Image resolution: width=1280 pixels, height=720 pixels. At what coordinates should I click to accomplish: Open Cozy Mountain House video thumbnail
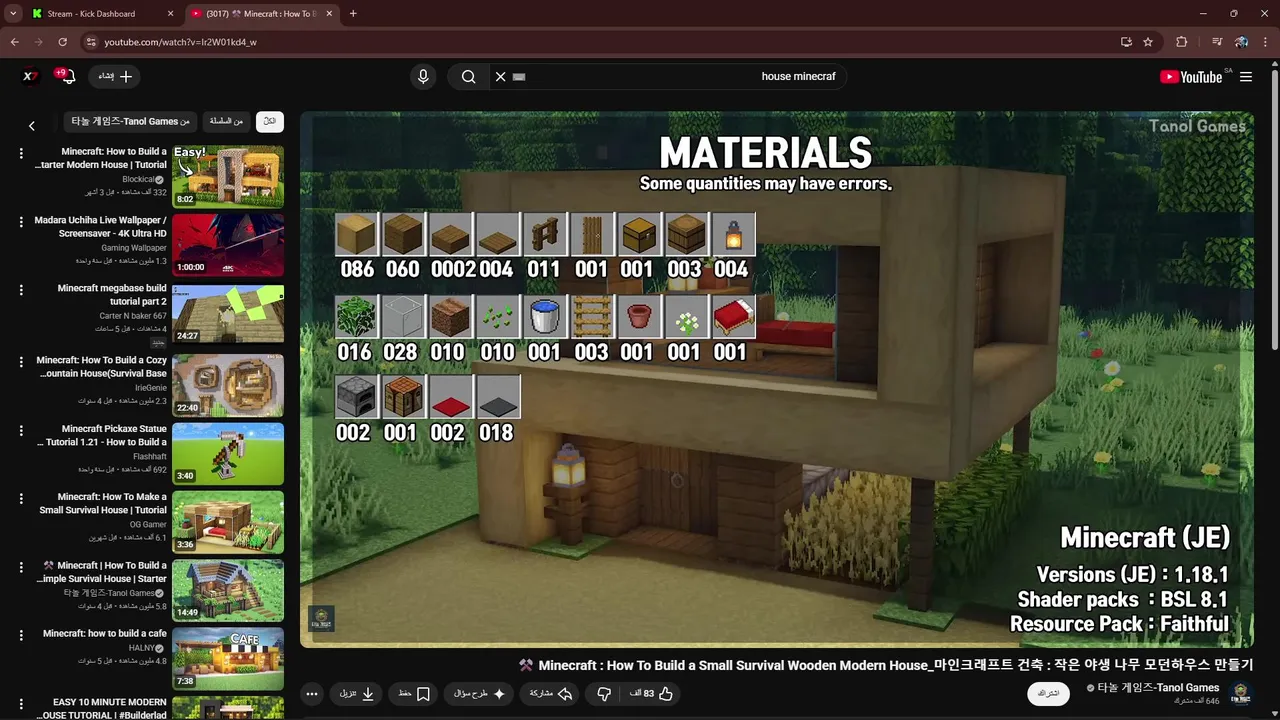pyautogui.click(x=228, y=385)
